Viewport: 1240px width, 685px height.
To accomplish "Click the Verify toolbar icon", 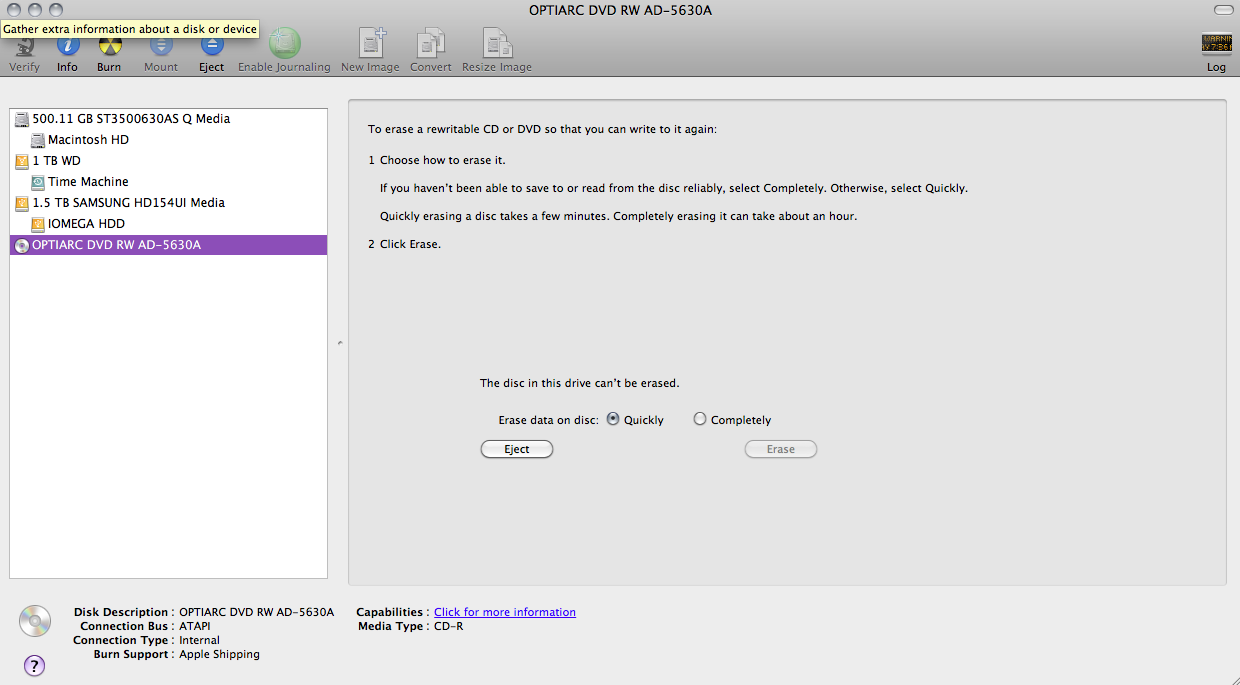I will click(24, 47).
